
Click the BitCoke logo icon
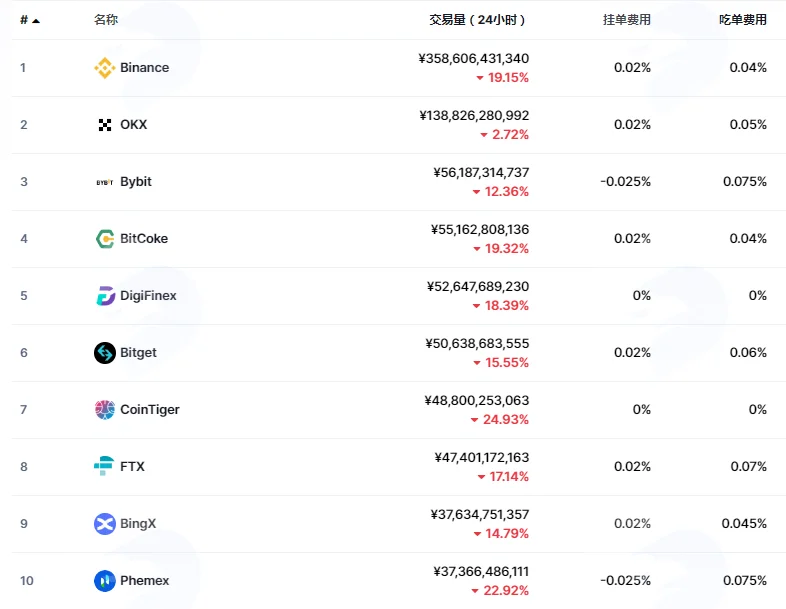105,239
